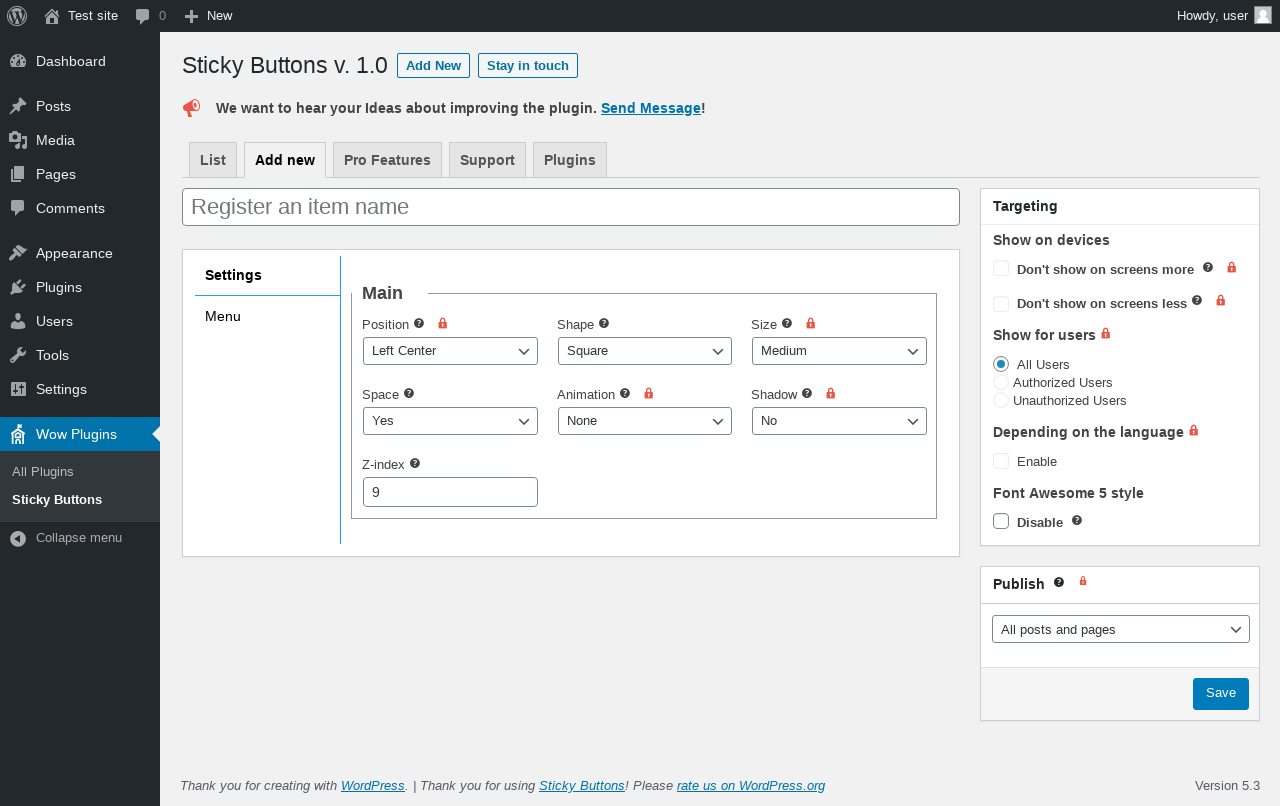
Task: Click the Stay in touch button
Action: point(528,65)
